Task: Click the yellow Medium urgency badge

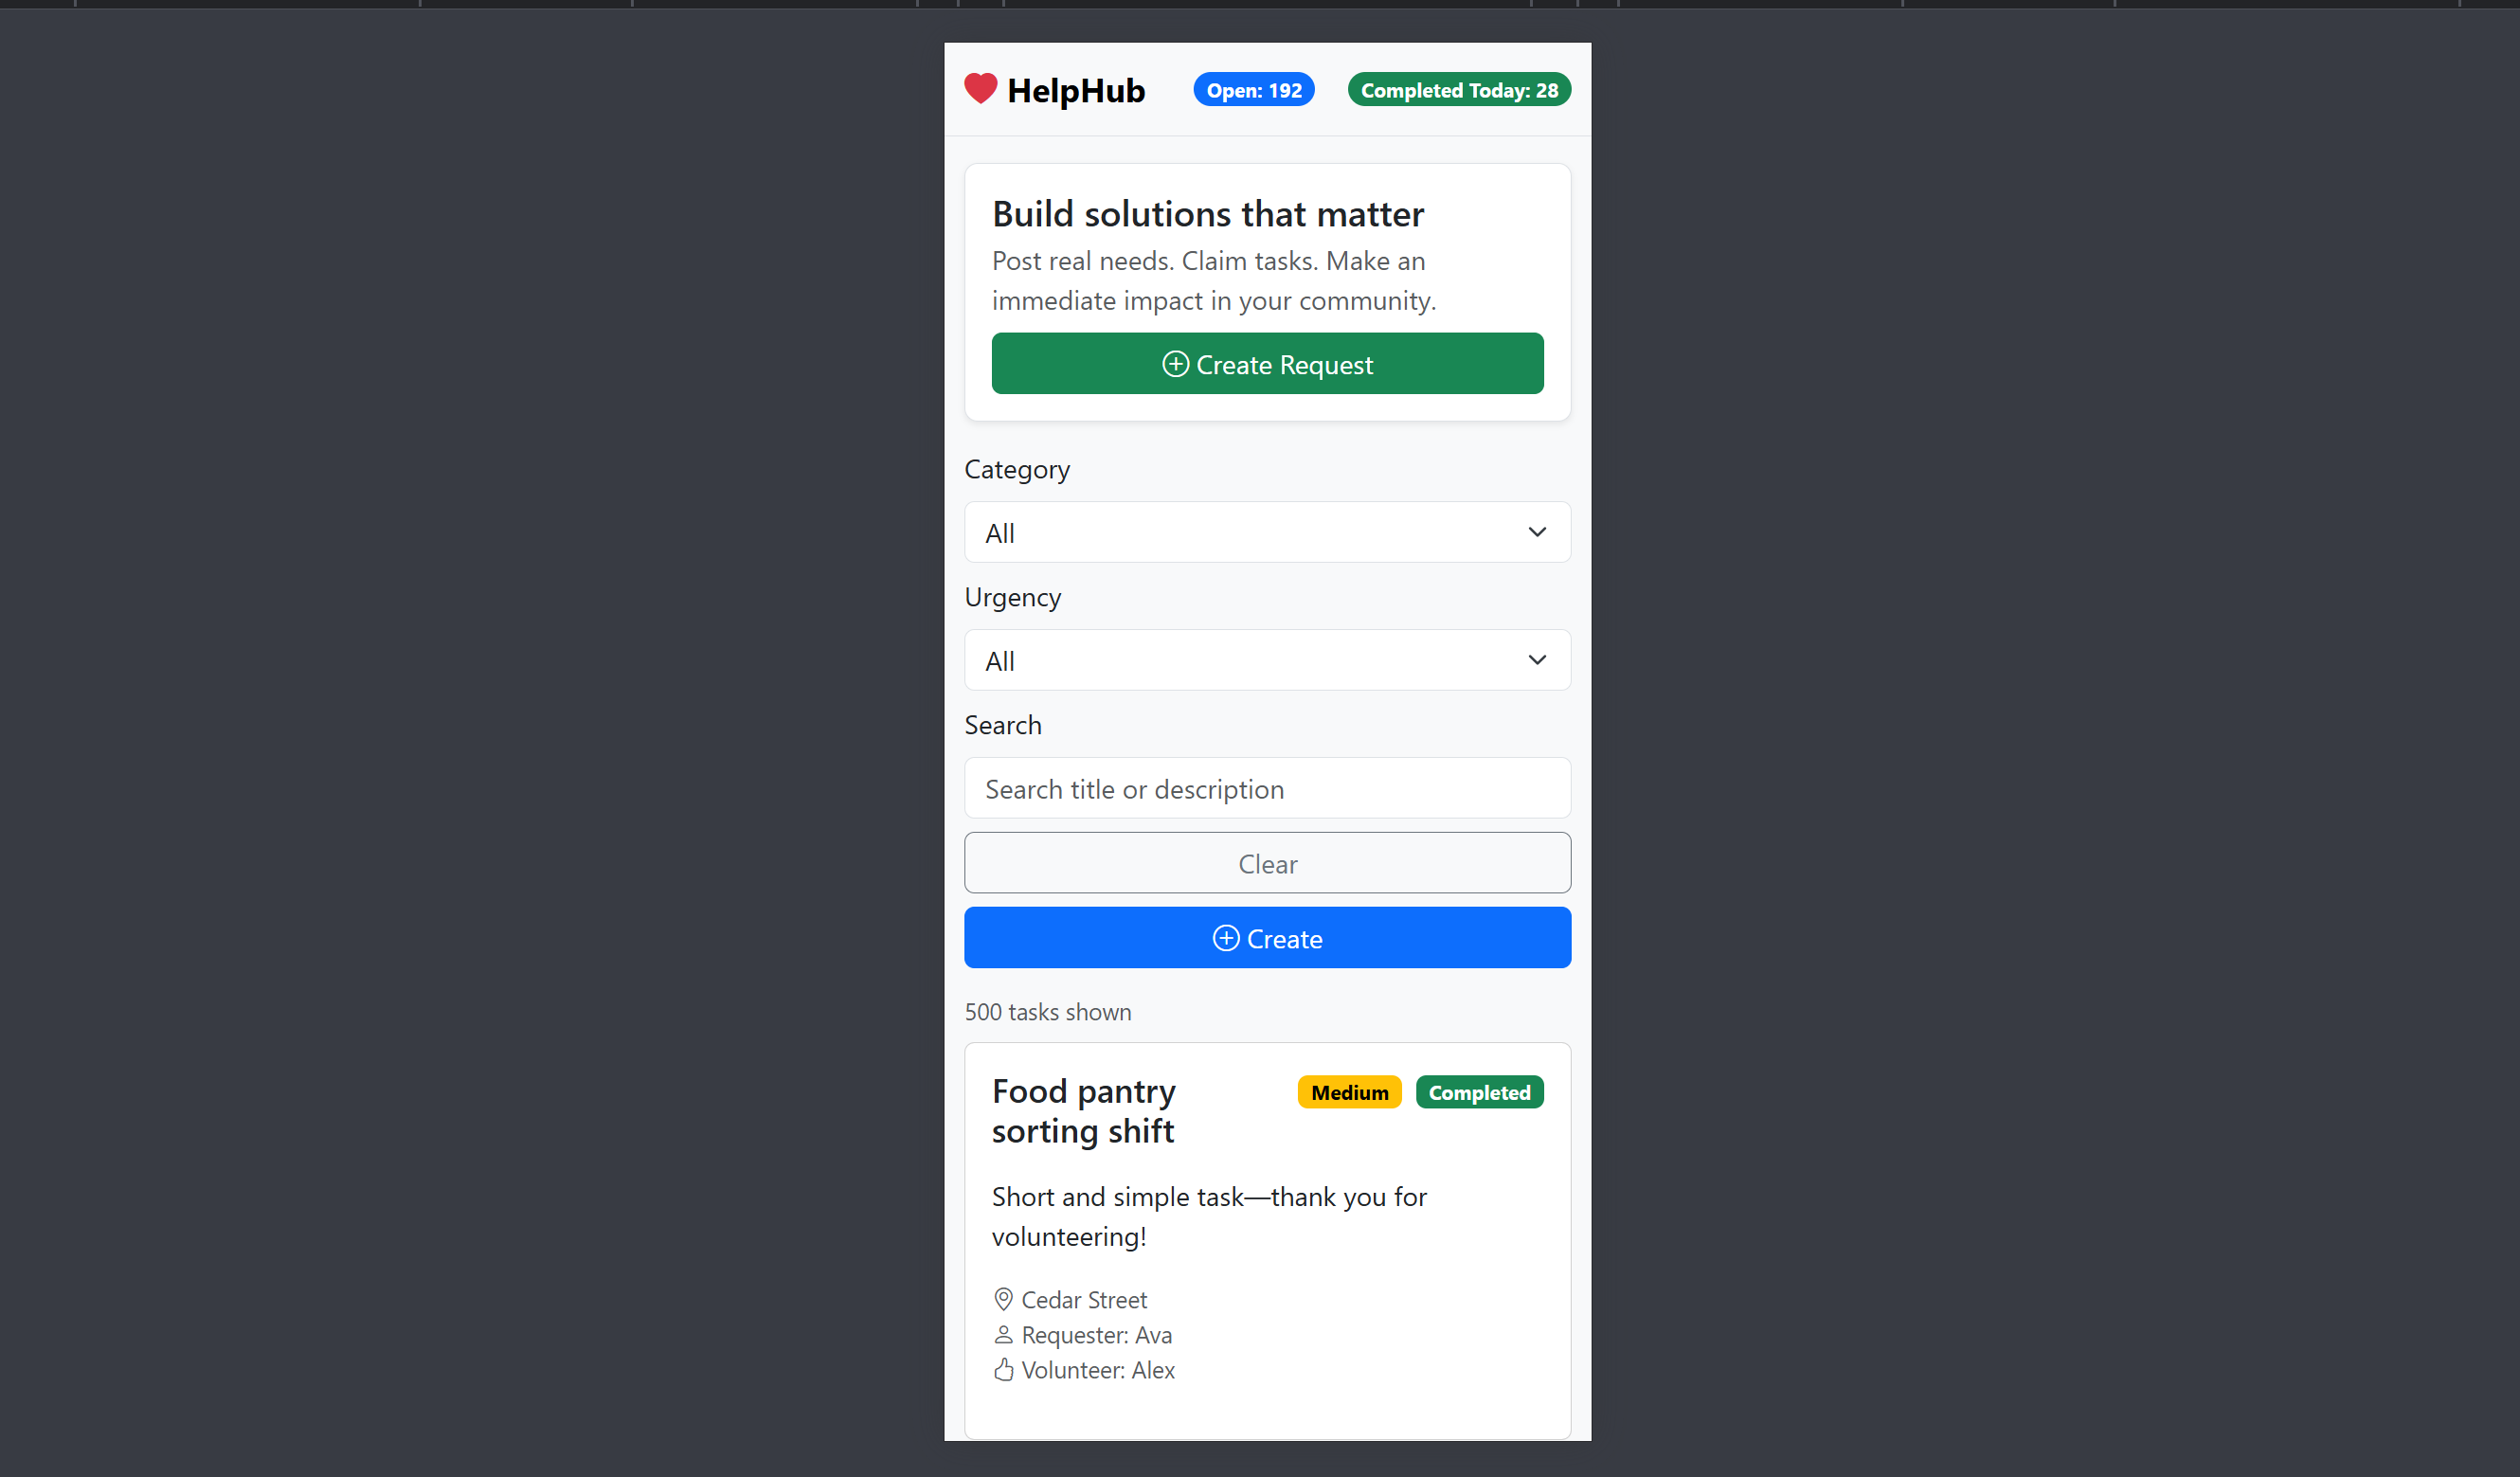Action: pos(1349,1092)
